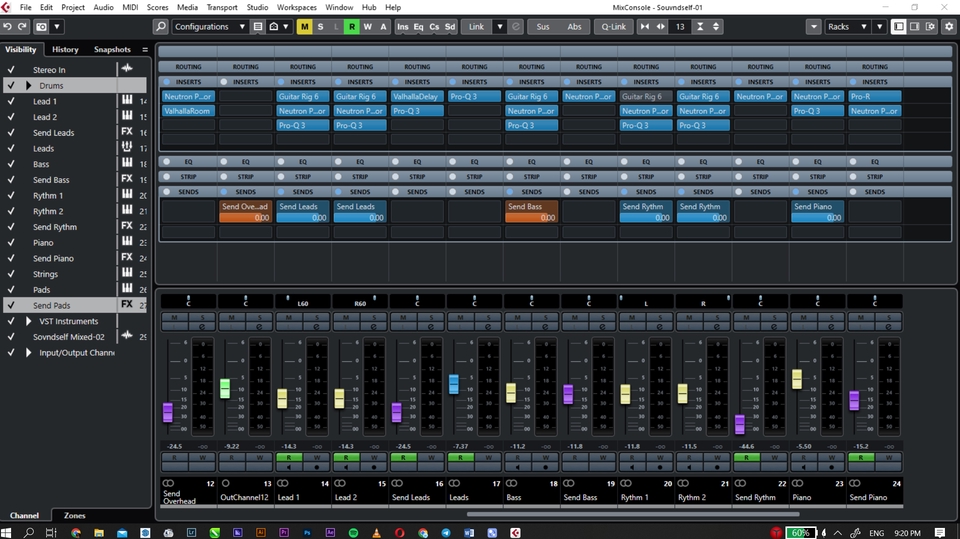Toggle the left zone panel icon

898,26
